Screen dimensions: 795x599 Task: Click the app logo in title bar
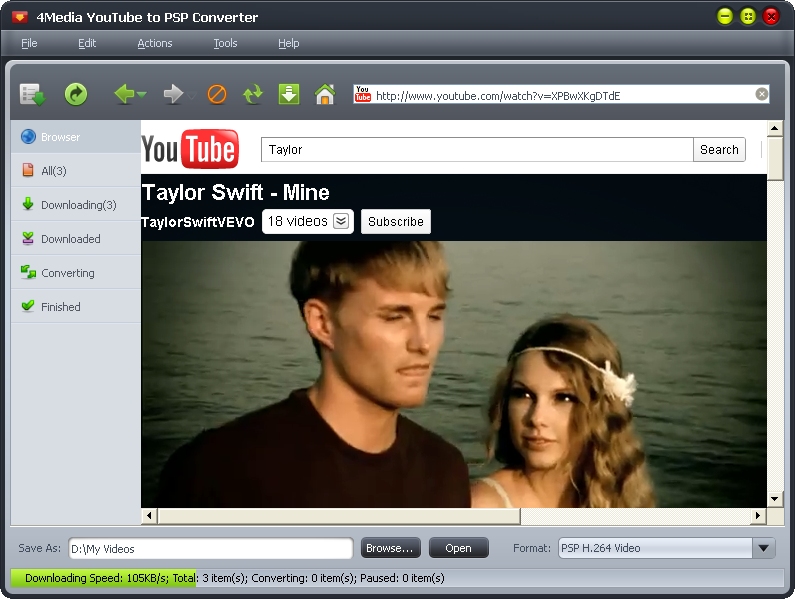[x=20, y=18]
